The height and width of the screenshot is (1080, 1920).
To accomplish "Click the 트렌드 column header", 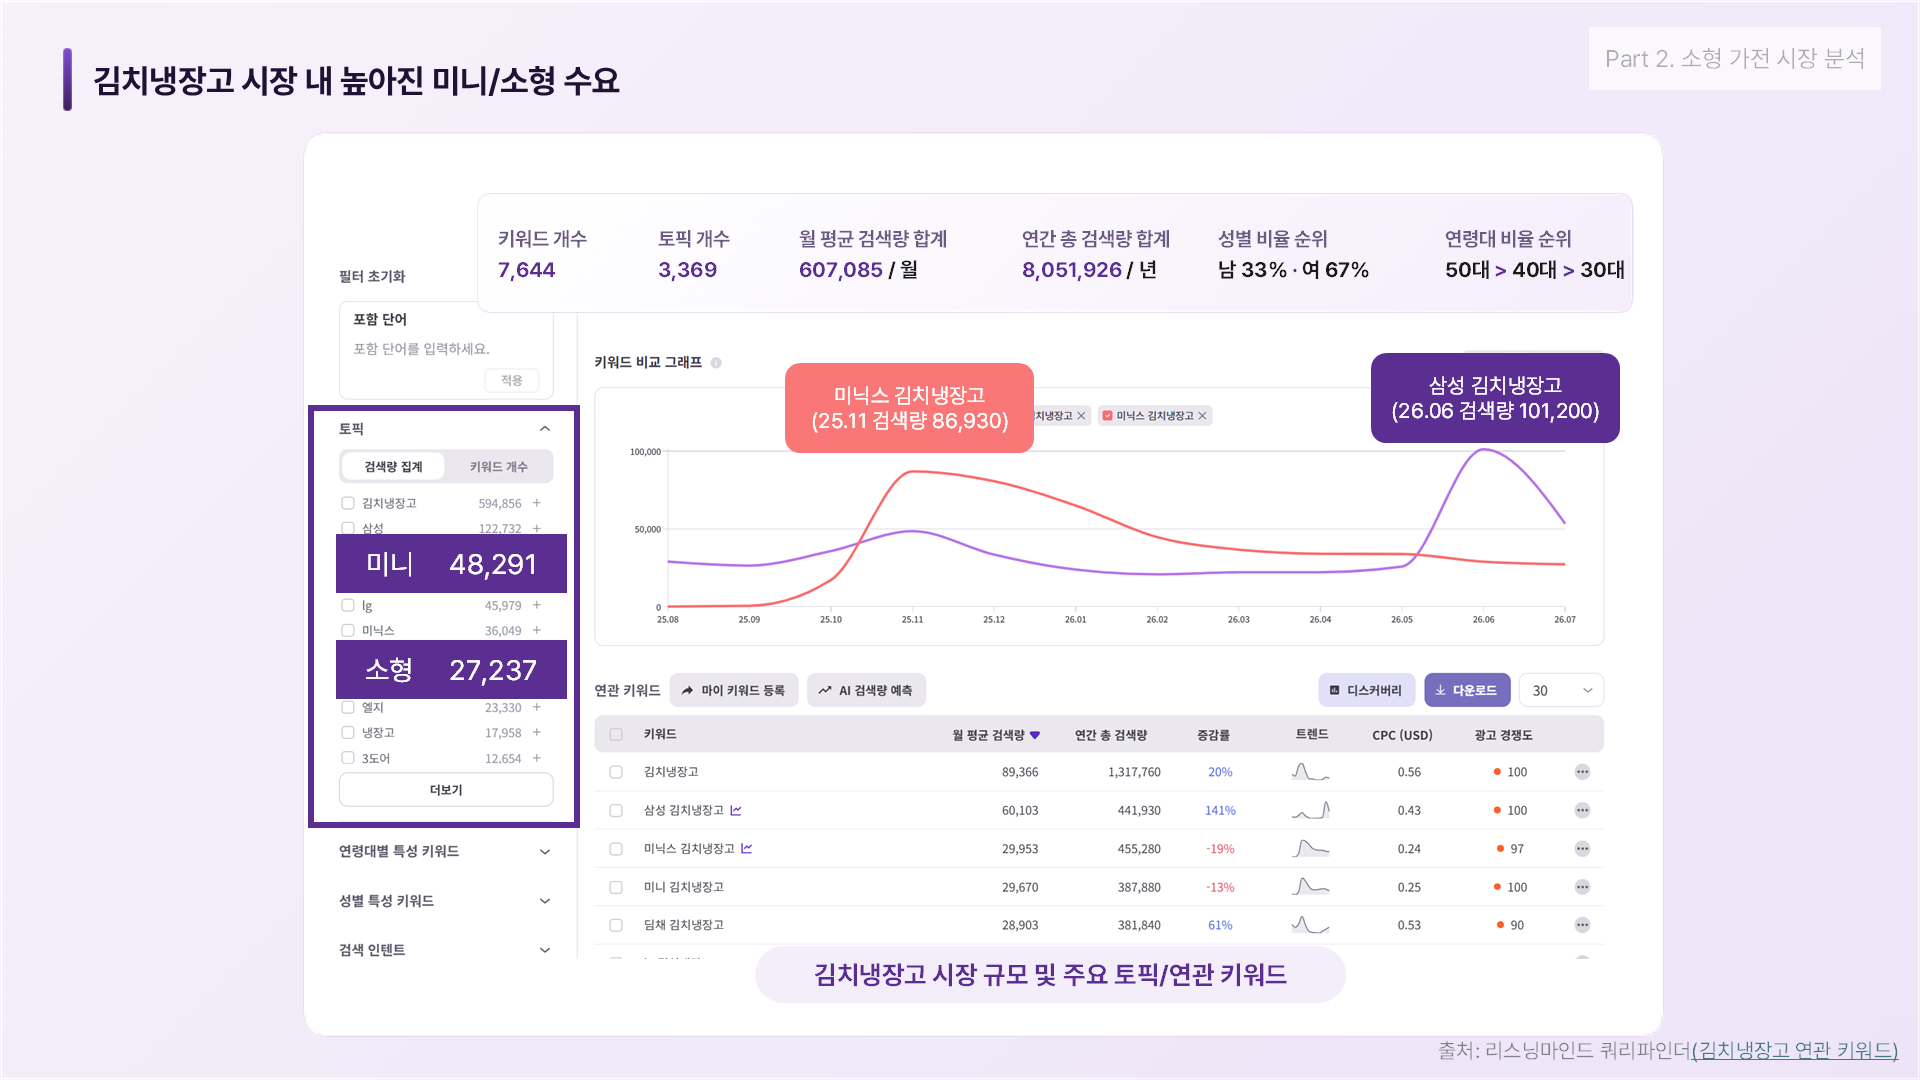I will click(1312, 735).
